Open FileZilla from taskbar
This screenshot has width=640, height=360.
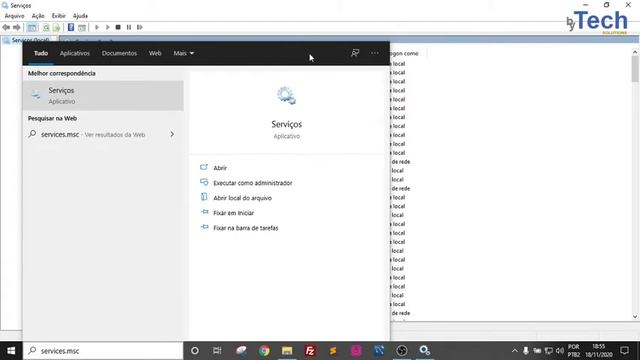[310, 351]
